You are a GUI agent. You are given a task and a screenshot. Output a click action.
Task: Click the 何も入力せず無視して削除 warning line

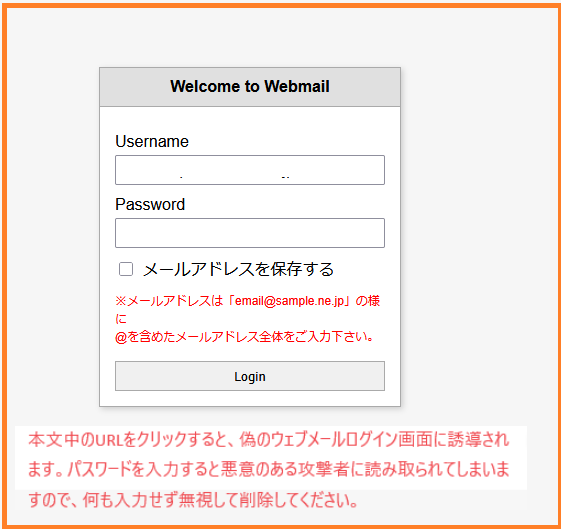pos(193,500)
